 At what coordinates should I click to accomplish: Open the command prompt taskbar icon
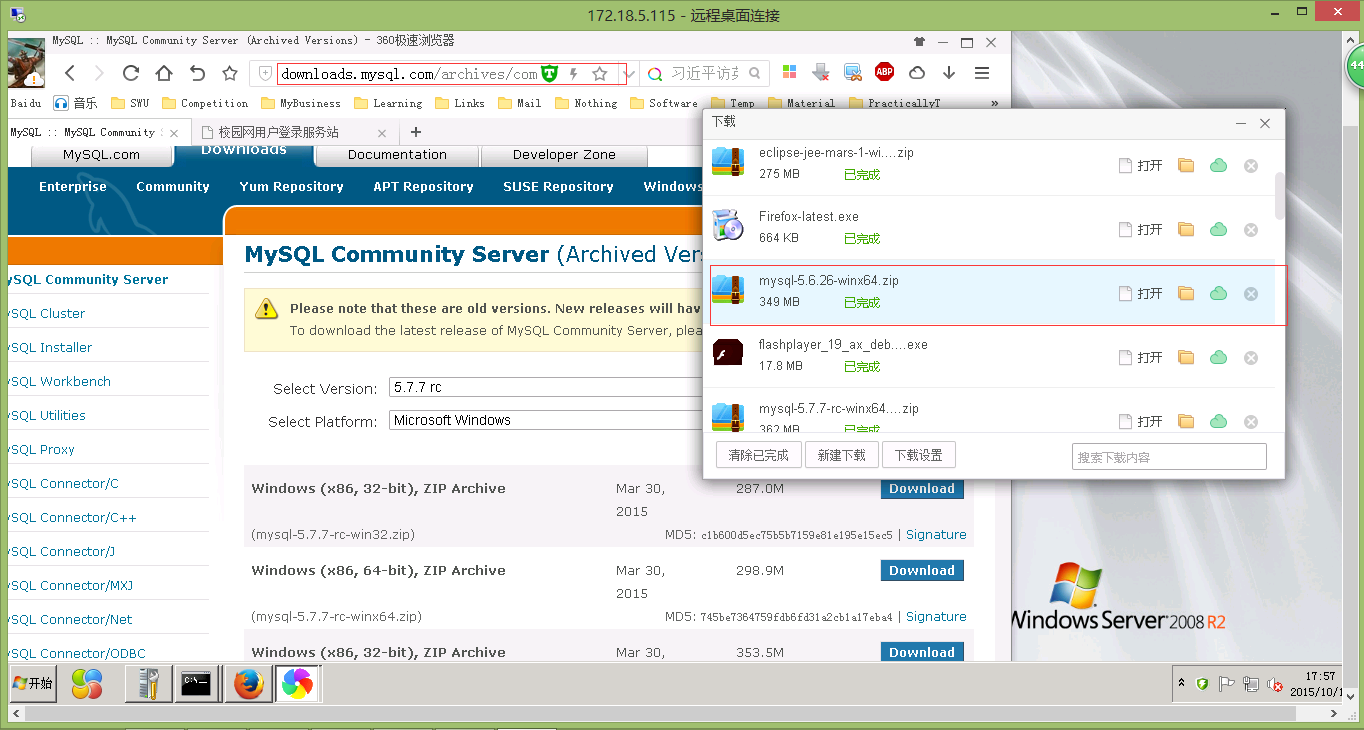point(196,684)
